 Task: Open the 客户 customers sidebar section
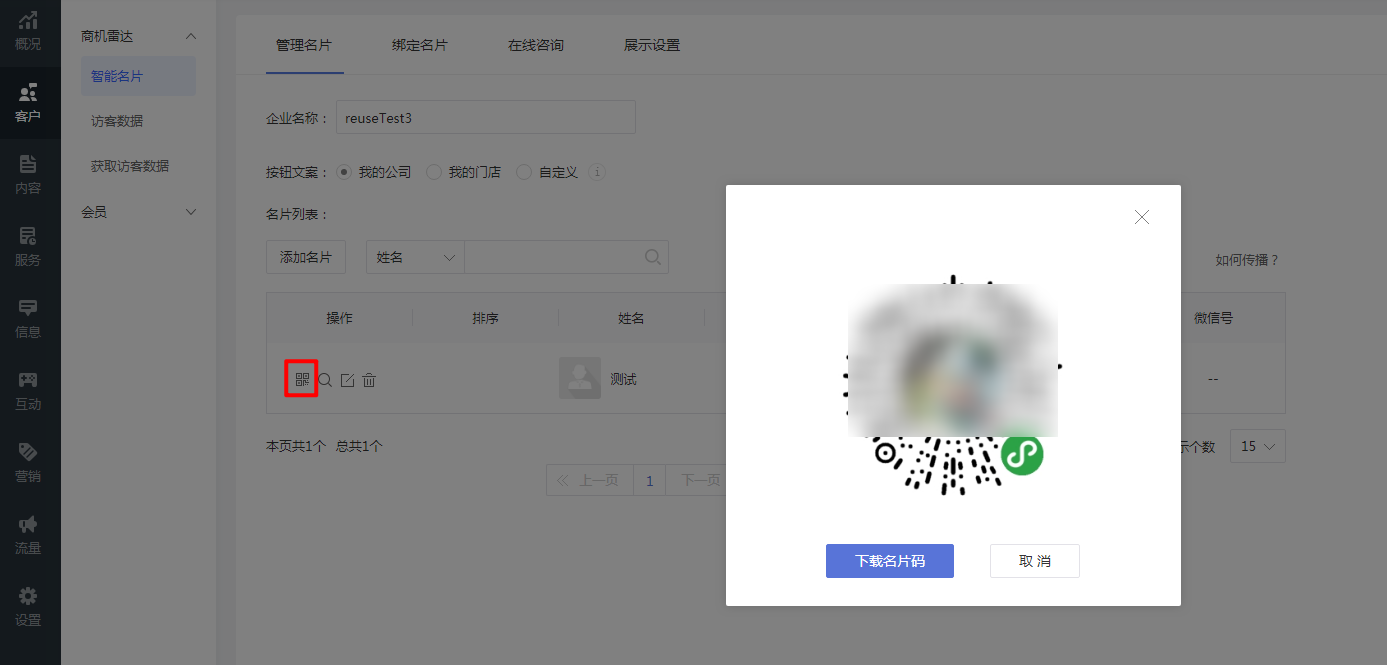[x=28, y=103]
